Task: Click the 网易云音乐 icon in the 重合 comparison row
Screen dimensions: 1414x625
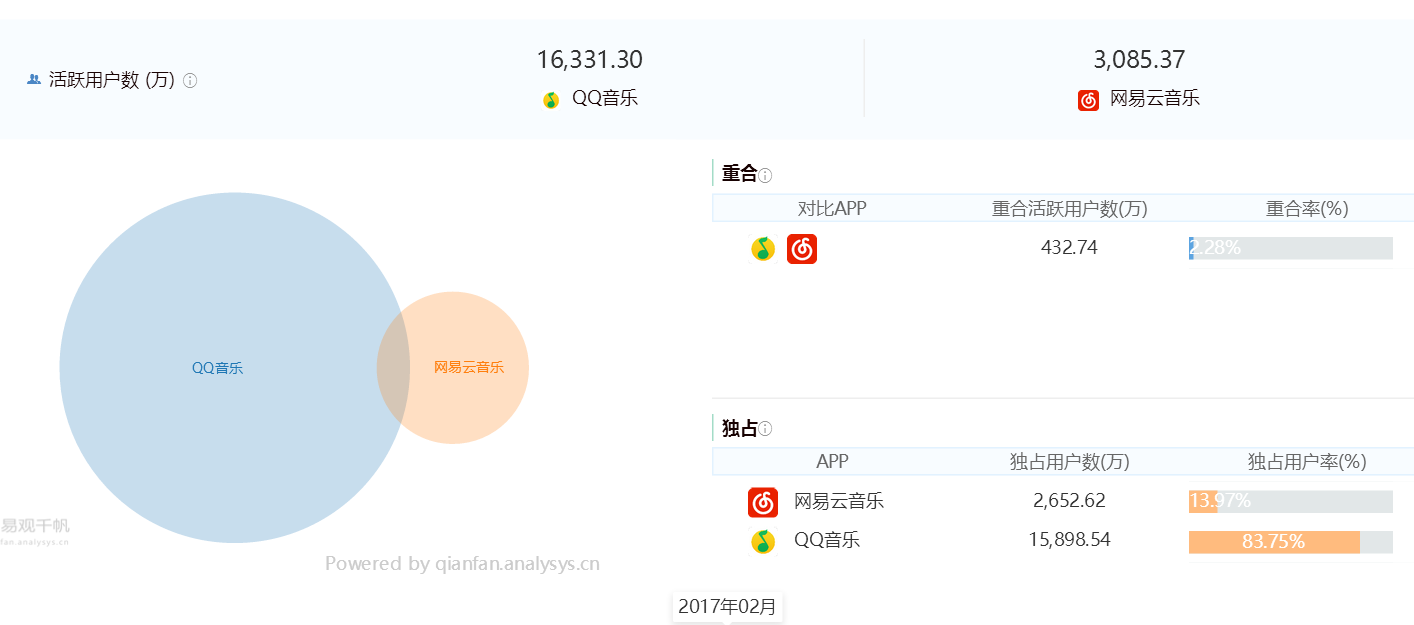Action: (802, 248)
